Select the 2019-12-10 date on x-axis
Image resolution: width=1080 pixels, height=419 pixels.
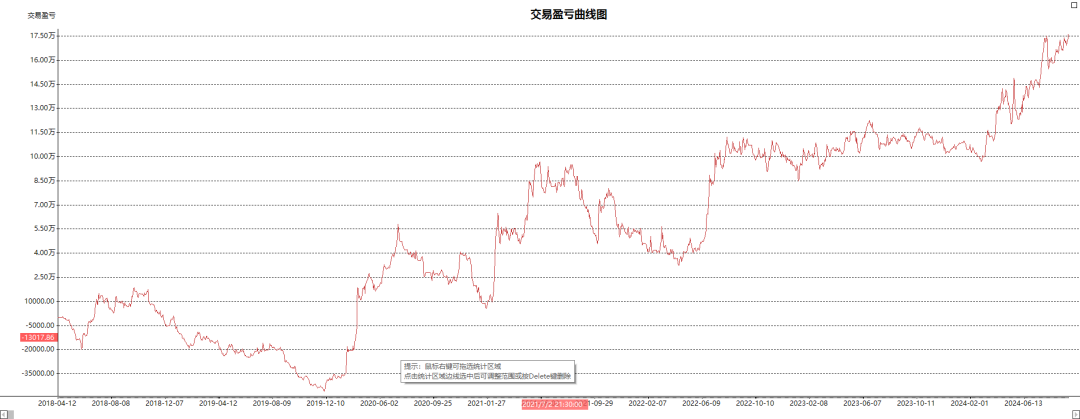(x=325, y=403)
